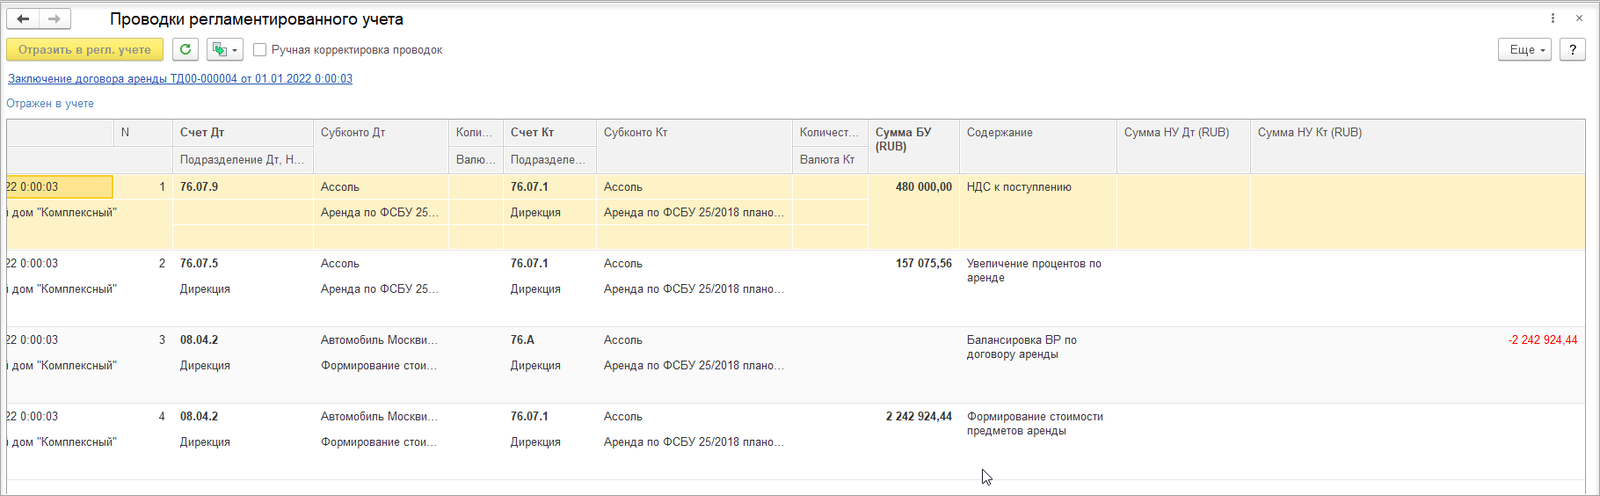The width and height of the screenshot is (1600, 496).
Task: Go back with the left arrow button
Action: [23, 19]
